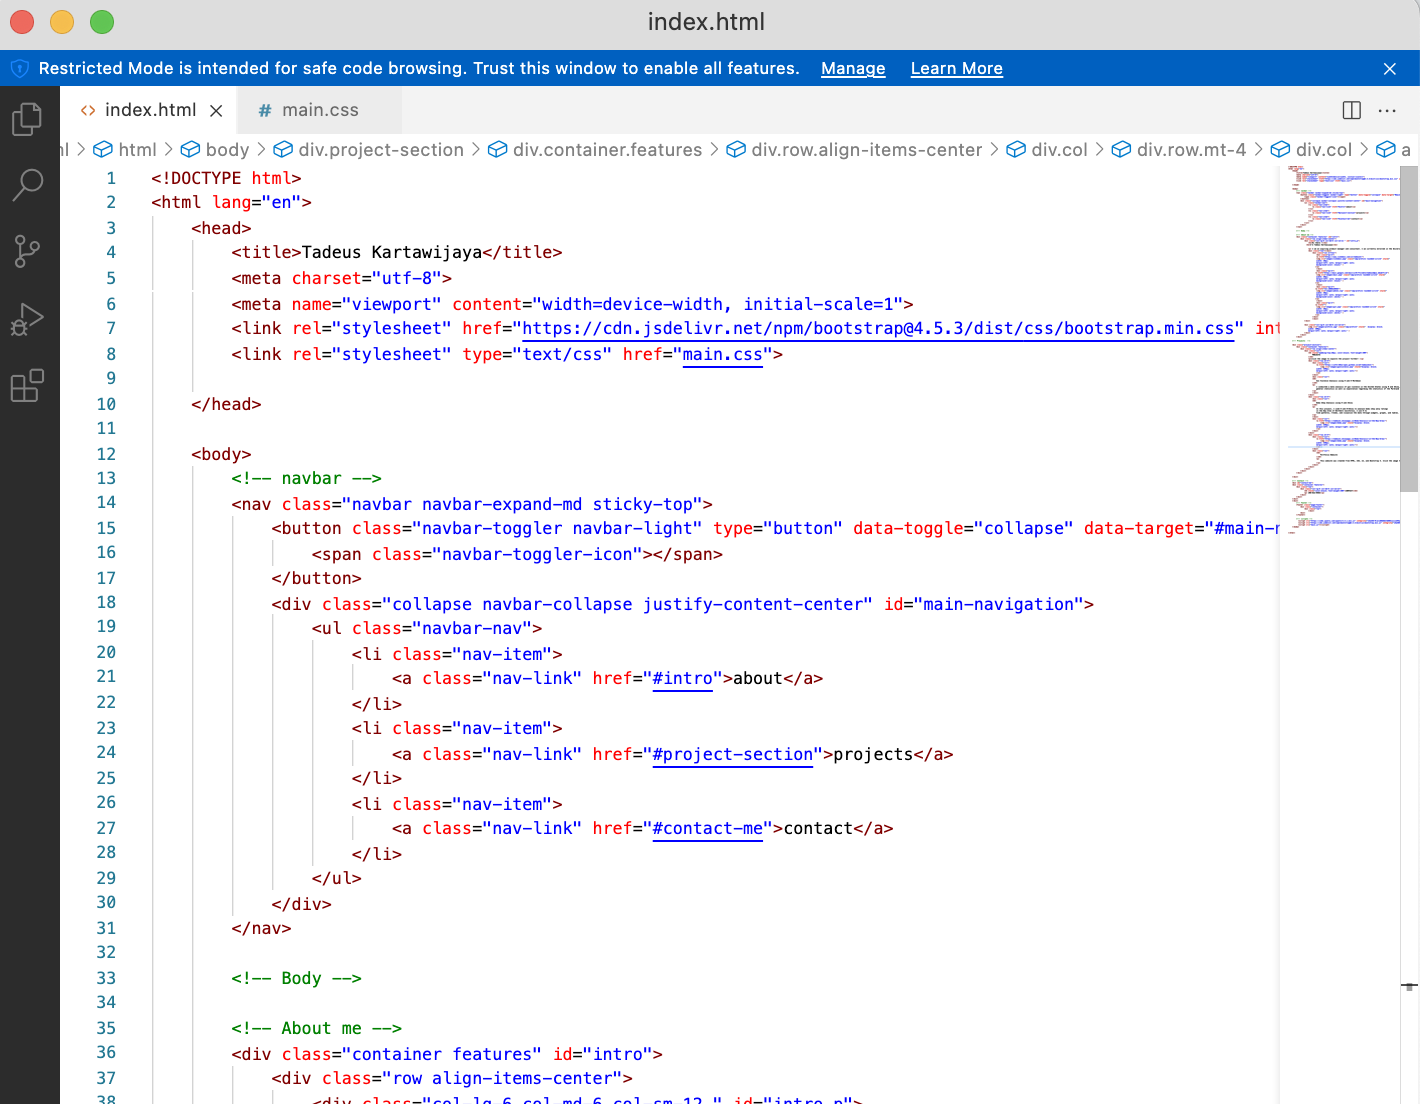Click the symbol icon beside div.project-section breadcrumb
The image size is (1420, 1104).
283,149
